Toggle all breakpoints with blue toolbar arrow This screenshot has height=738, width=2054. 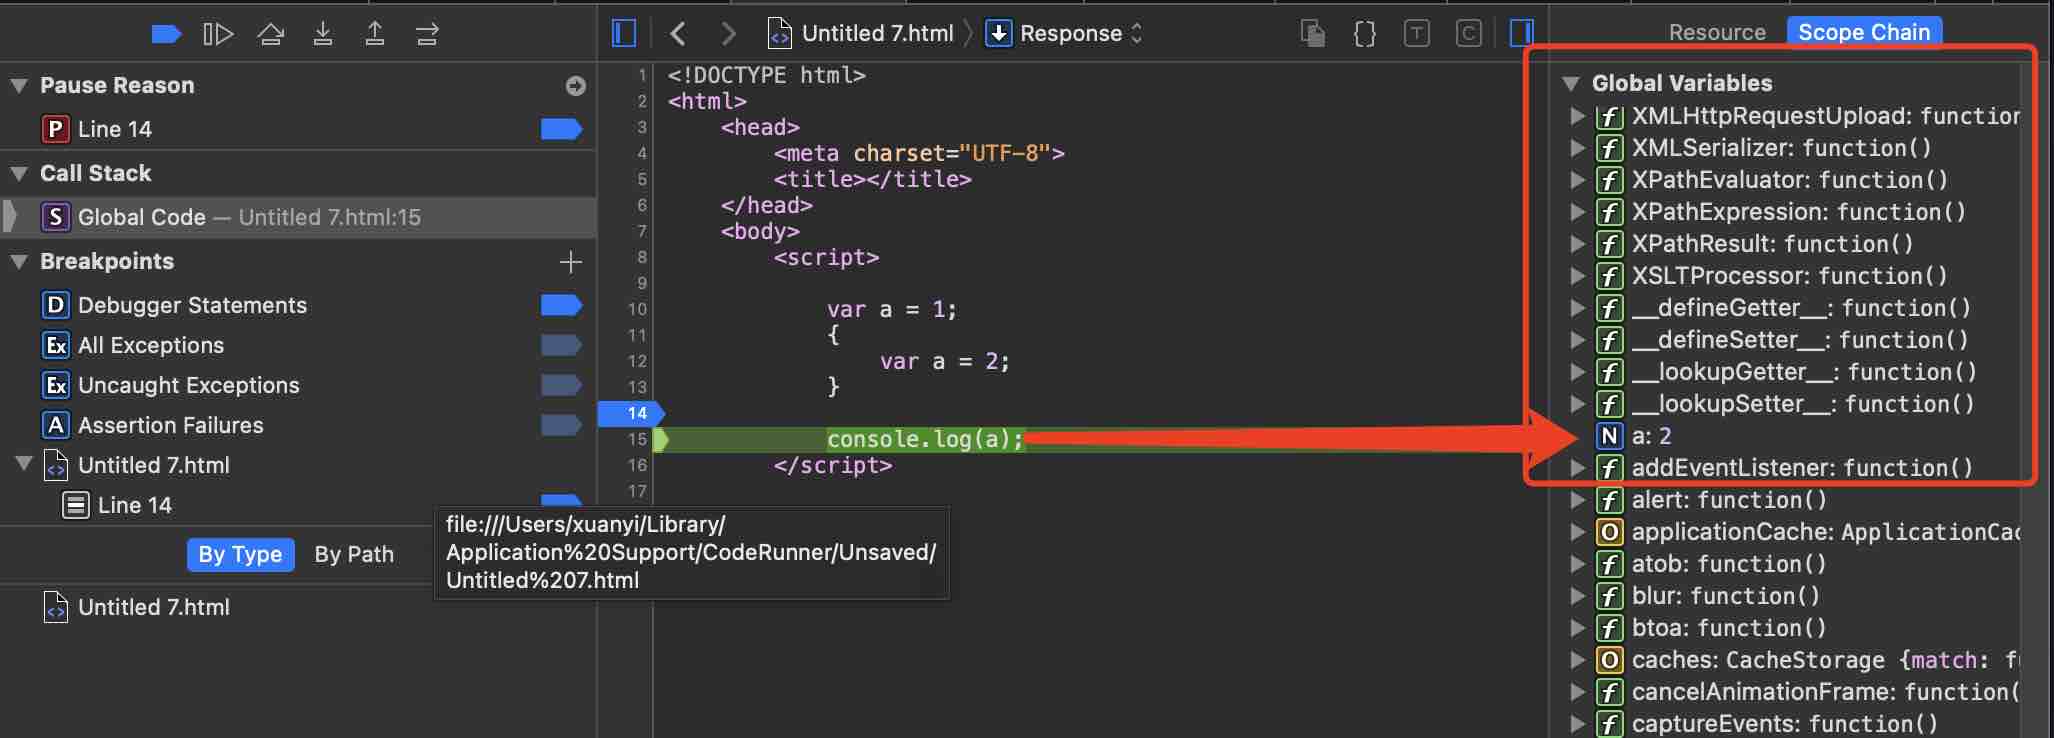166,34
